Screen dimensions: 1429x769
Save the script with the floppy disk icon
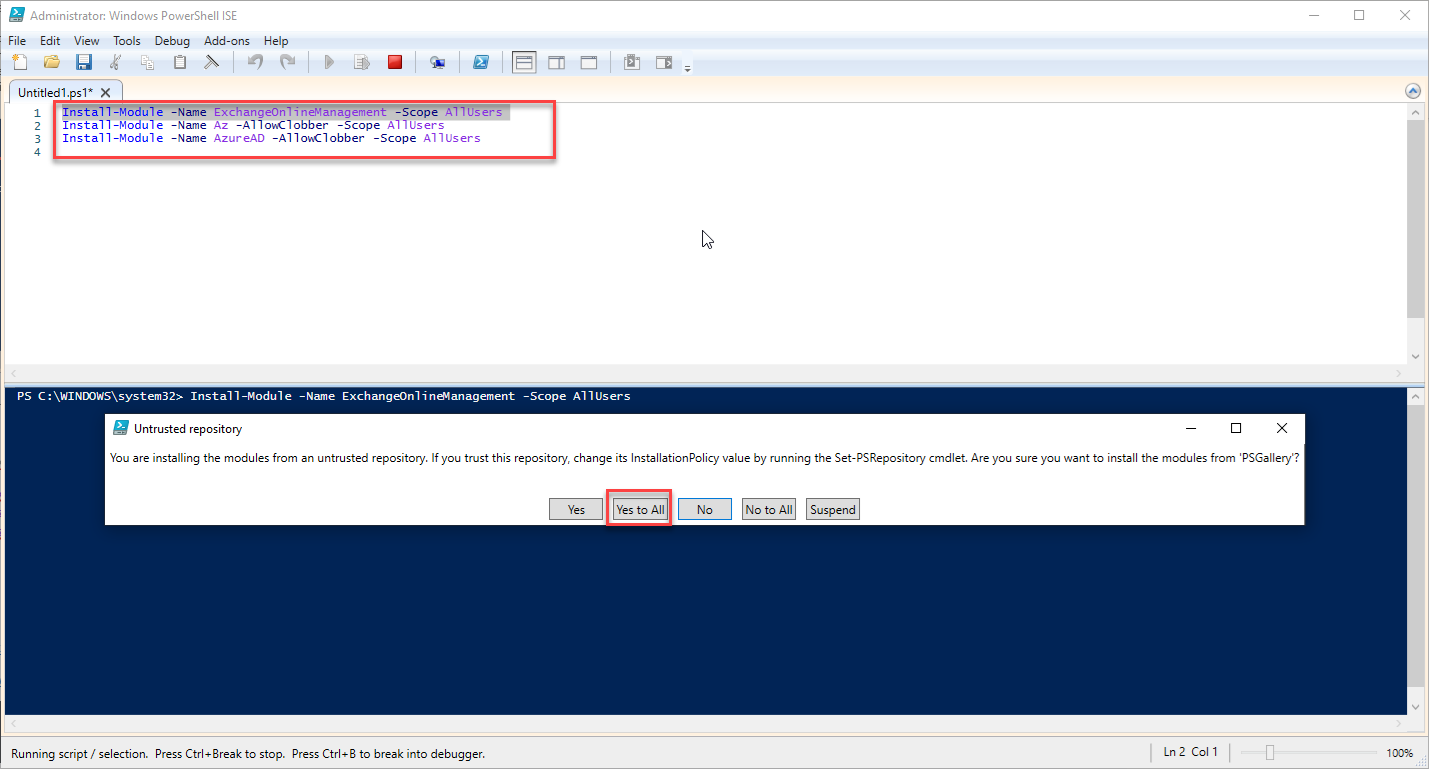pyautogui.click(x=84, y=62)
